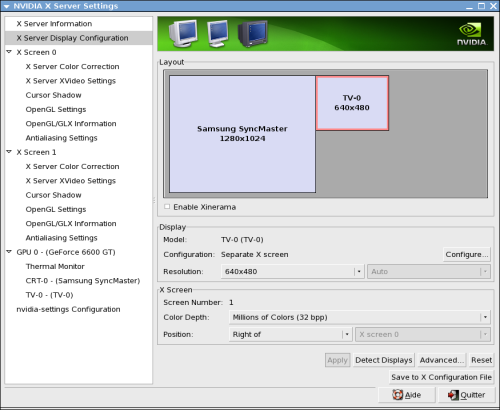500x410 pixels.
Task: Click the Quitter exit door icon
Action: point(453,395)
